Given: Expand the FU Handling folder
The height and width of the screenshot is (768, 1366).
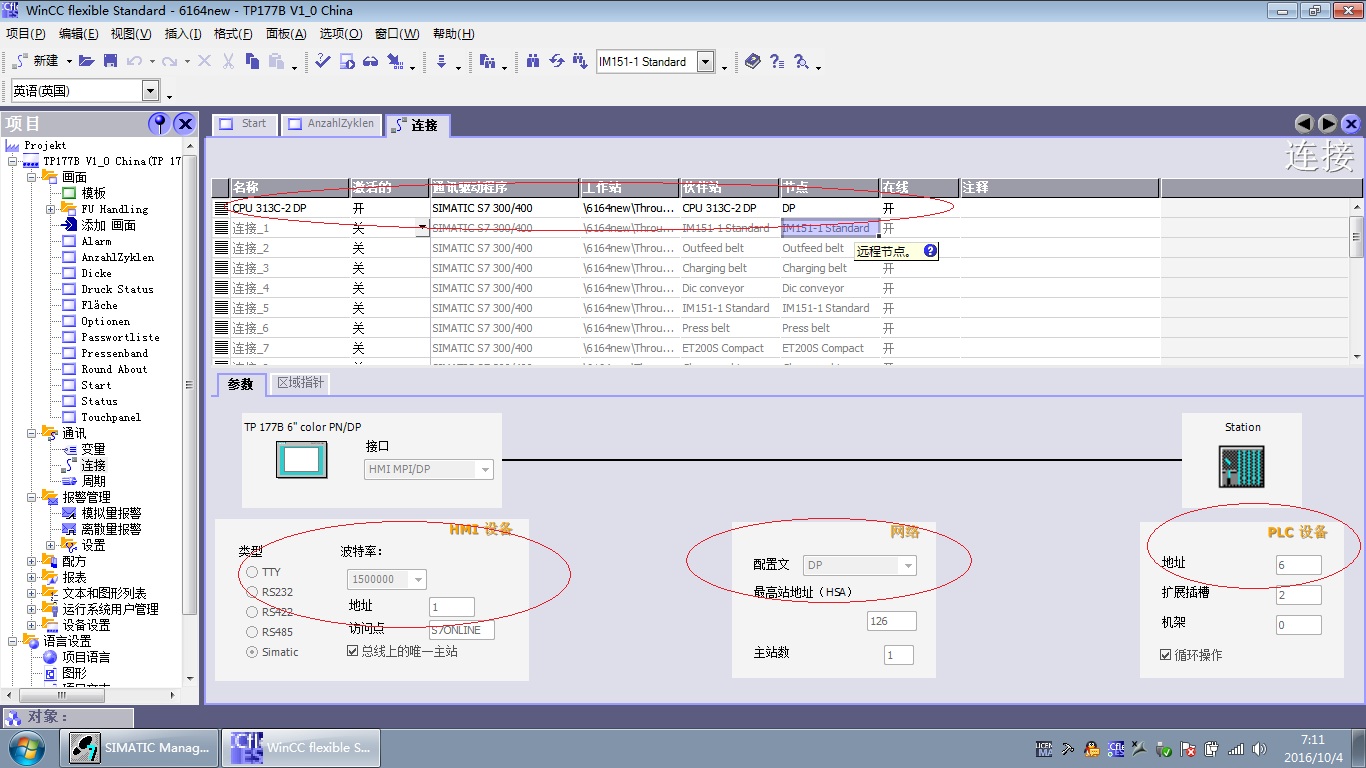Looking at the screenshot, I should [50, 209].
